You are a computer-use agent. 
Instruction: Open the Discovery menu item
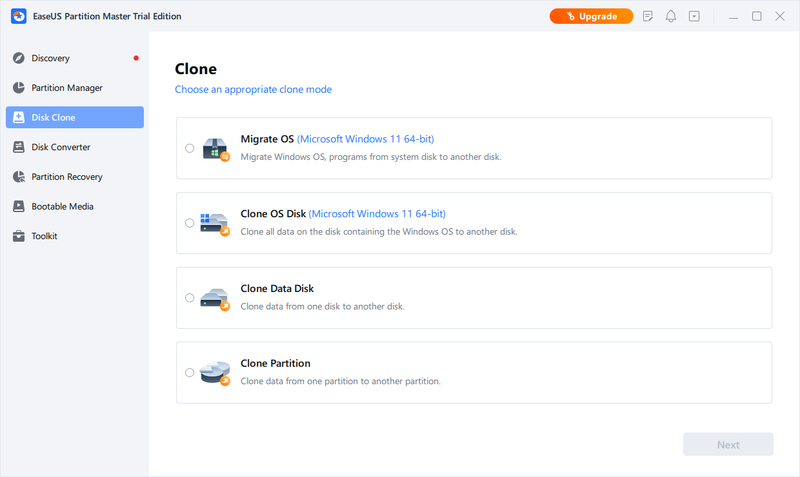74,58
